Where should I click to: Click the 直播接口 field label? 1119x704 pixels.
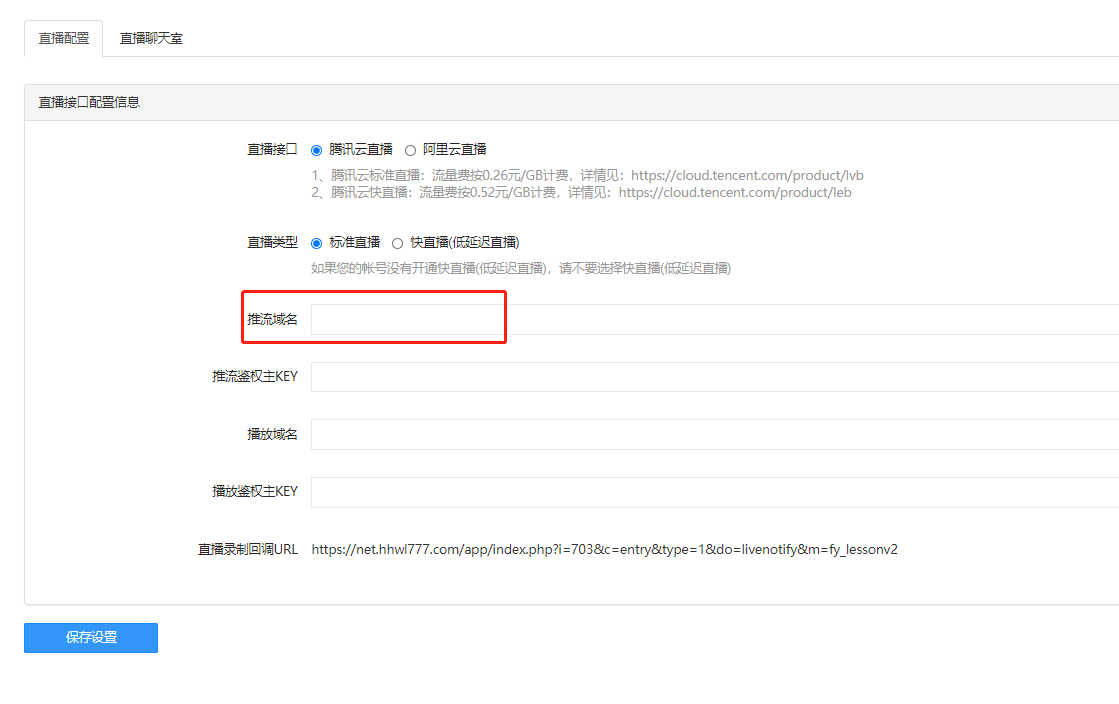[272, 149]
